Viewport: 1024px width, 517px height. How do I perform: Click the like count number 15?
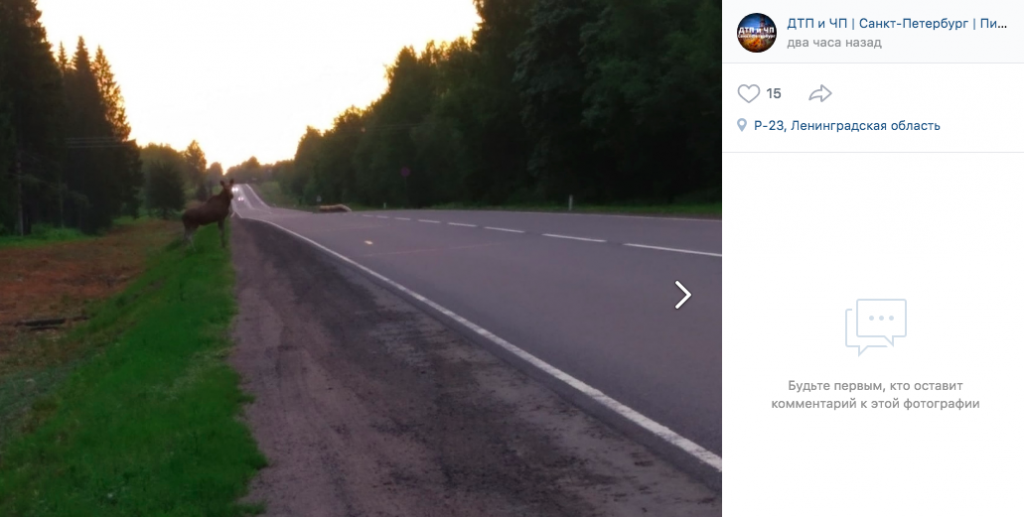coord(774,93)
